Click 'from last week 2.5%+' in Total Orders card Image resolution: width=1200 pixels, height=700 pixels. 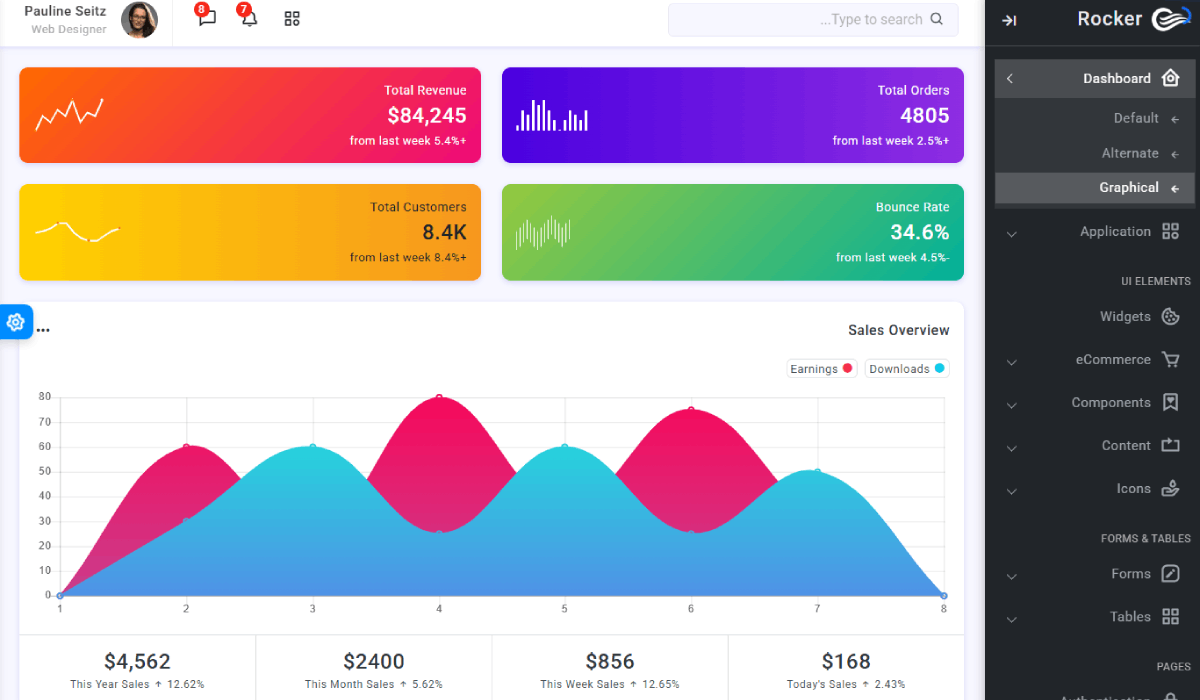coord(891,141)
